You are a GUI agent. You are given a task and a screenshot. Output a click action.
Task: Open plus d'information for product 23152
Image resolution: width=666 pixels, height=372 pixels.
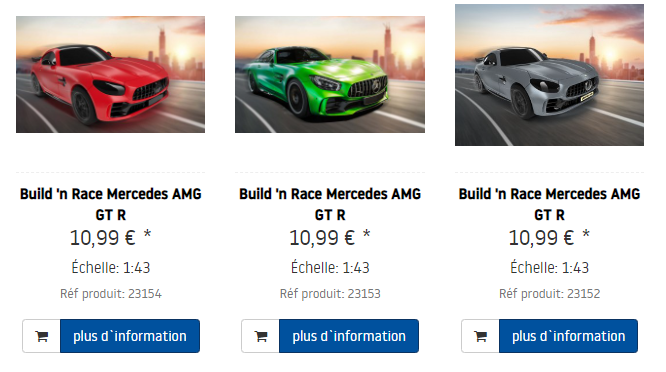pyautogui.click(x=568, y=336)
